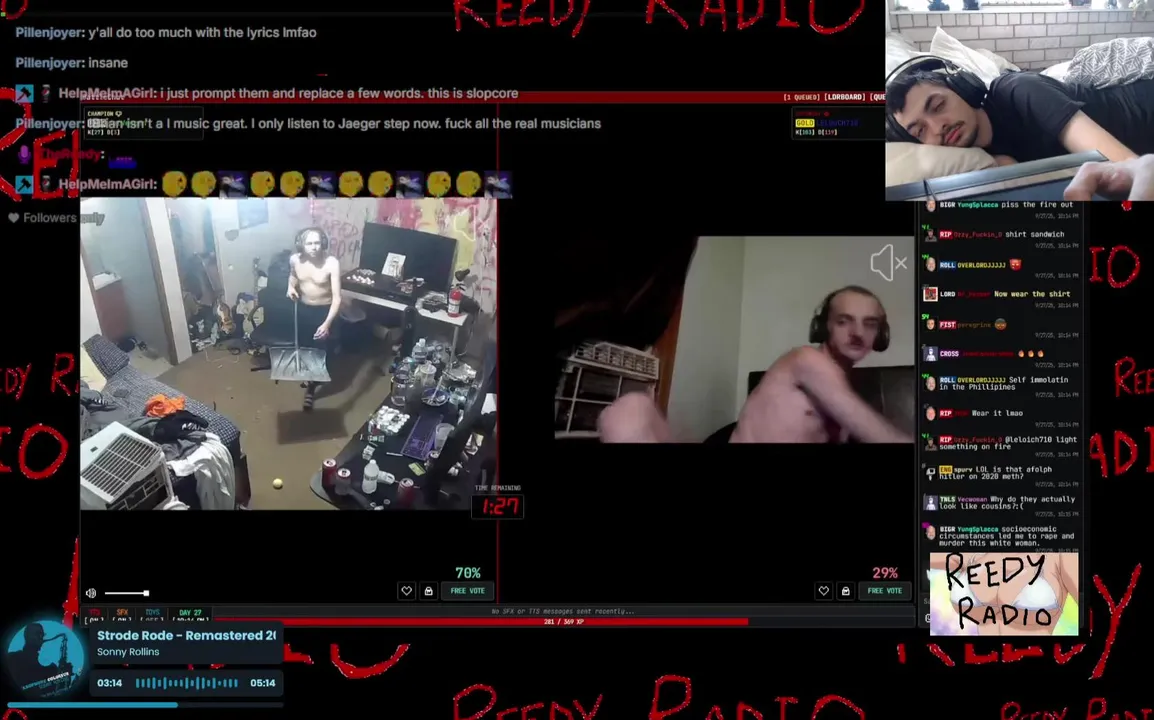Click the Sonny Rollins artist name
Viewport: 1154px width, 720px height.
point(128,652)
